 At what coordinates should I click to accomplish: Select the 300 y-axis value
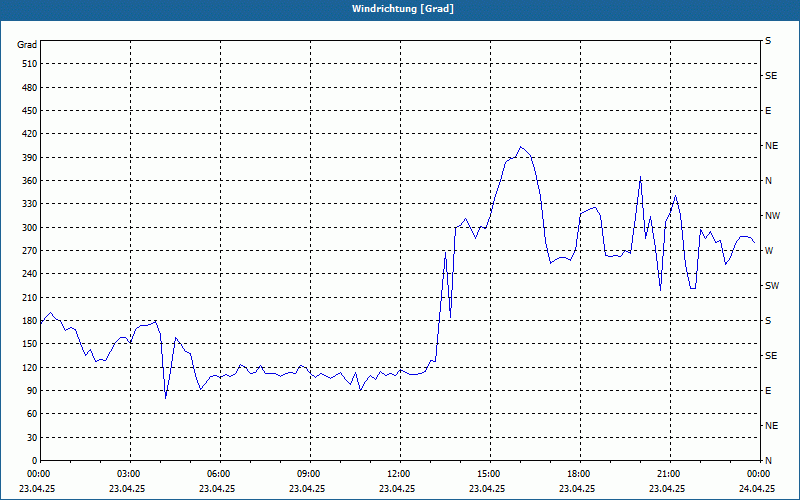pyautogui.click(x=30, y=227)
